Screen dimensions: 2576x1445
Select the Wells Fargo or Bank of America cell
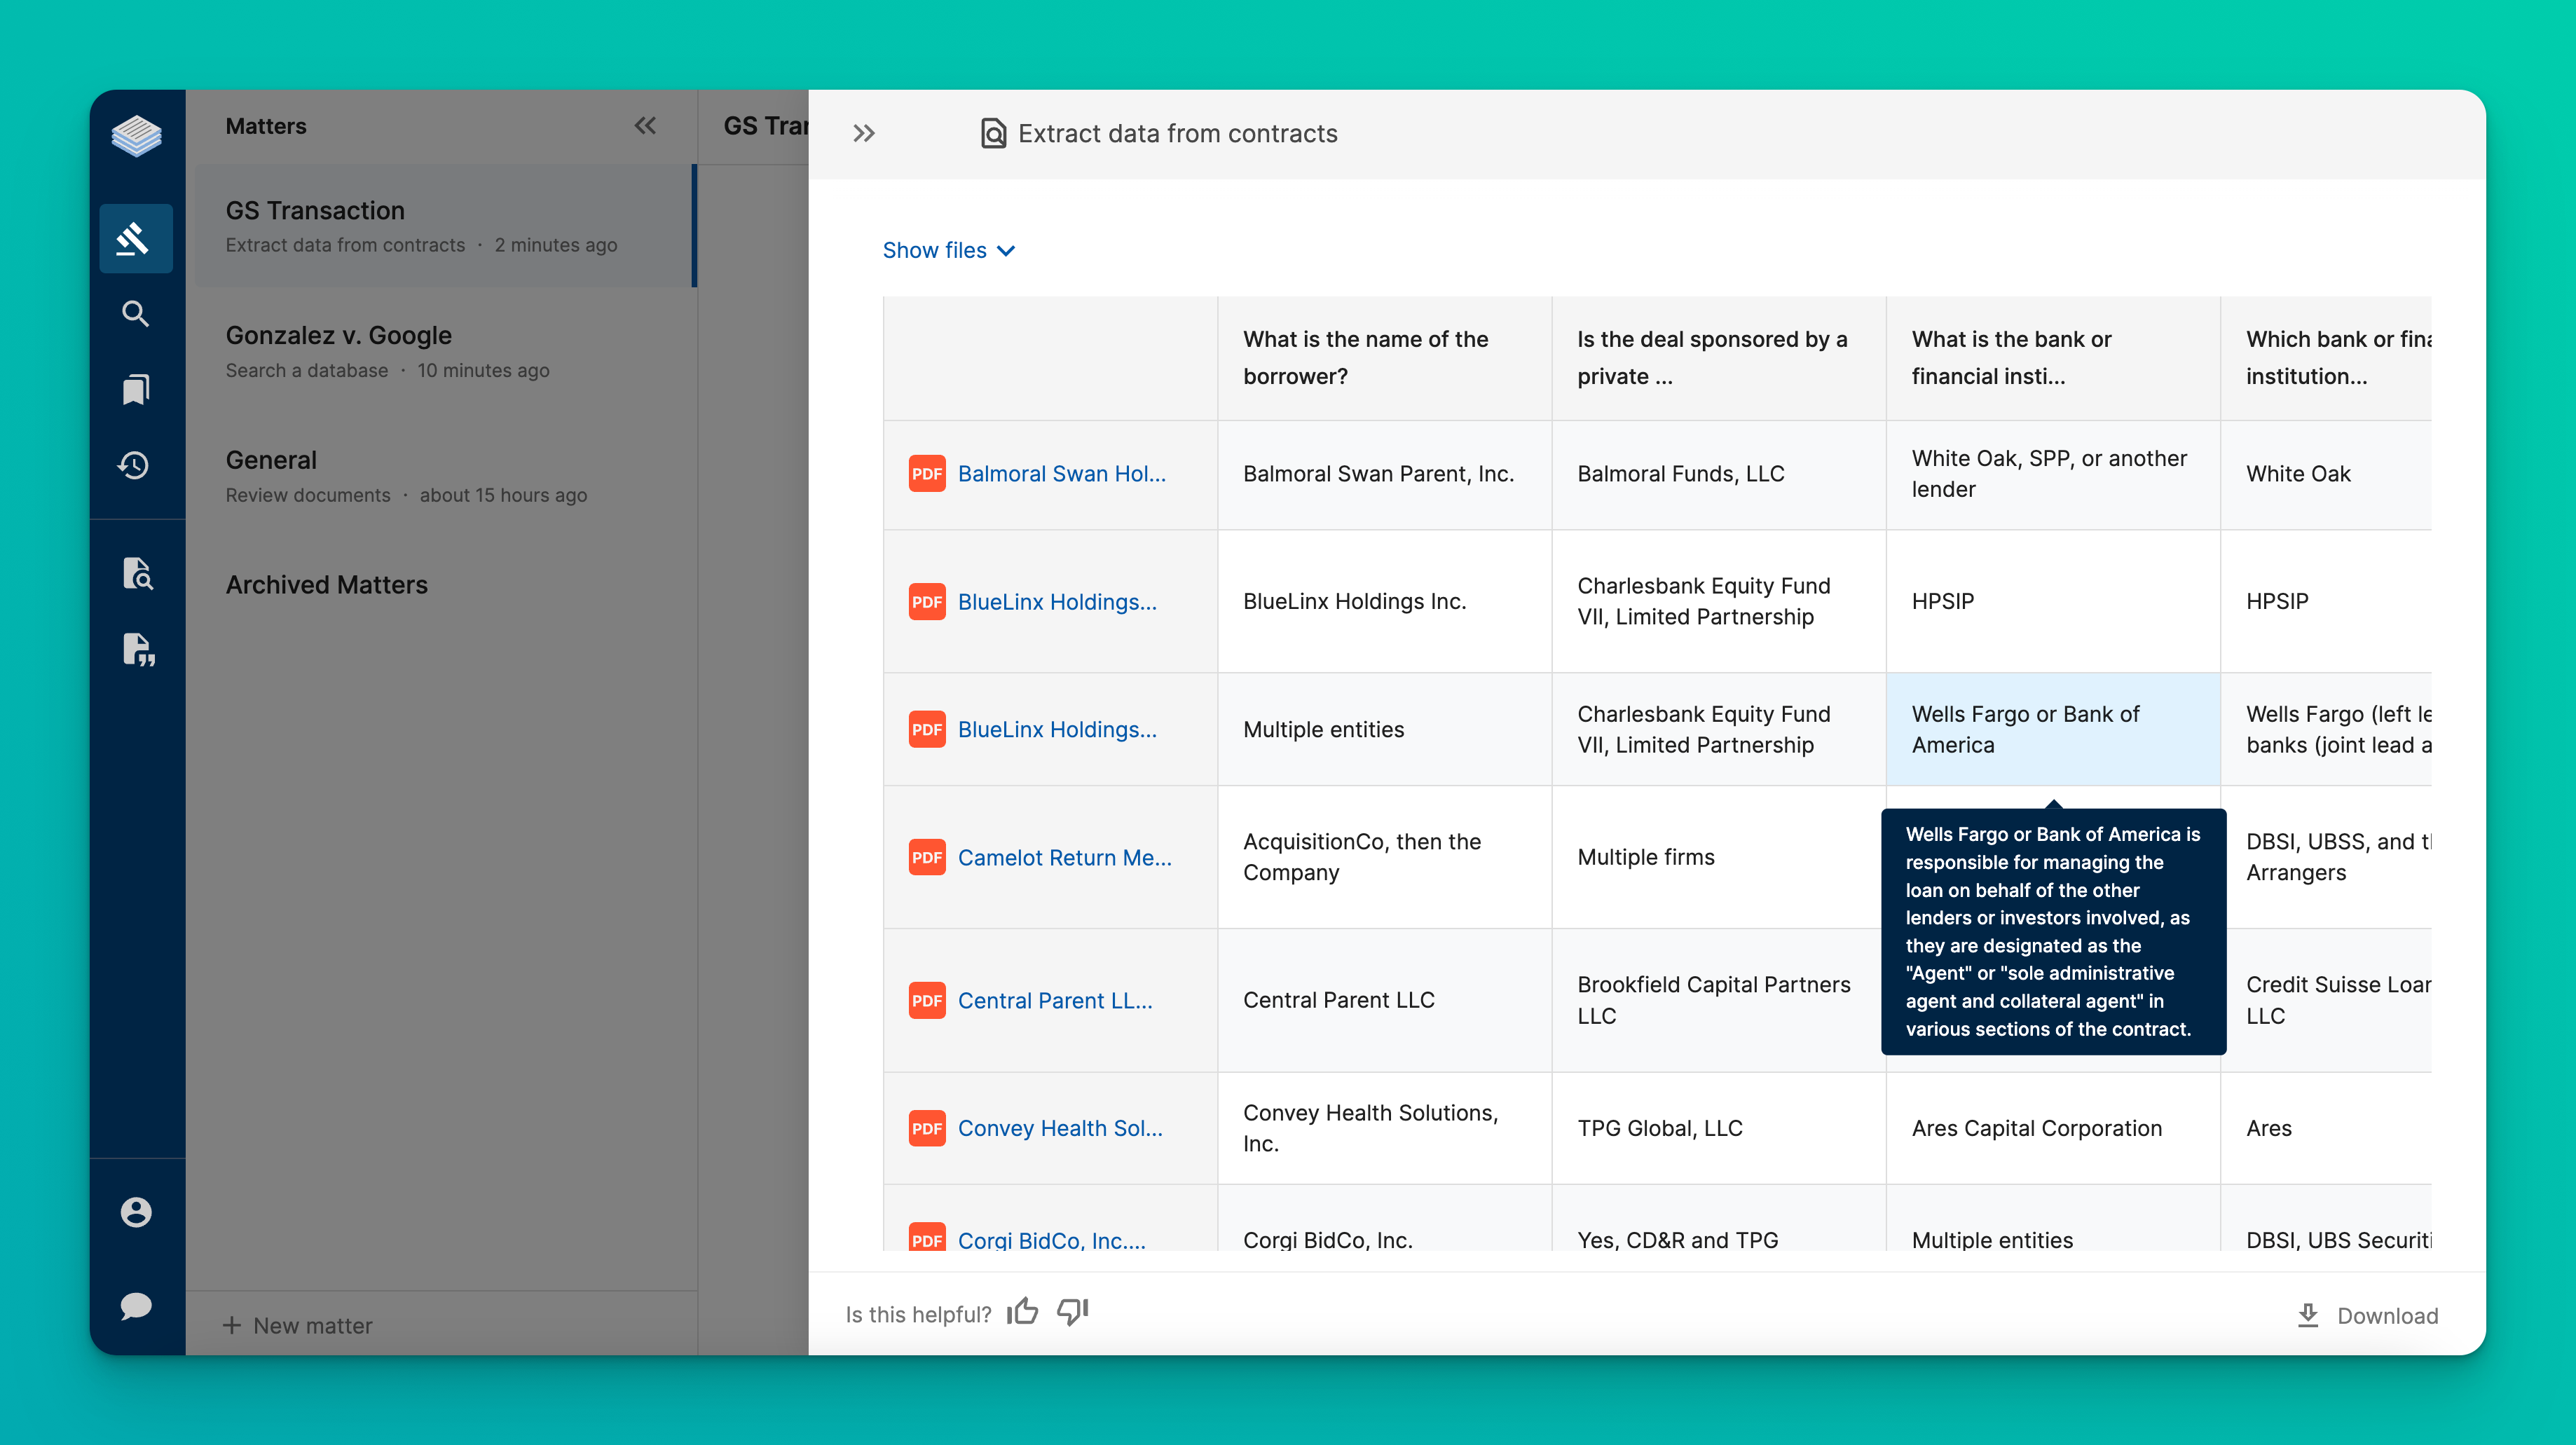[2052, 729]
